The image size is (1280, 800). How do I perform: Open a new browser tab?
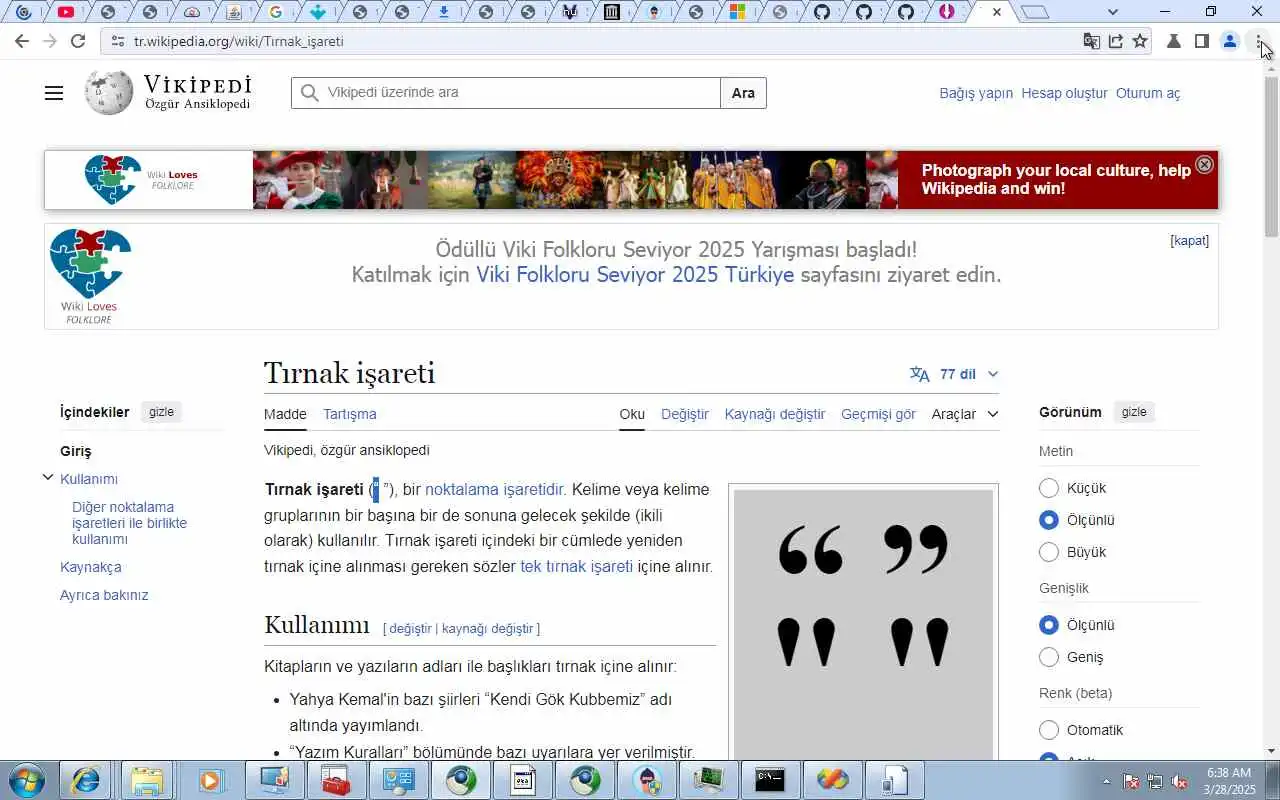pyautogui.click(x=1036, y=12)
